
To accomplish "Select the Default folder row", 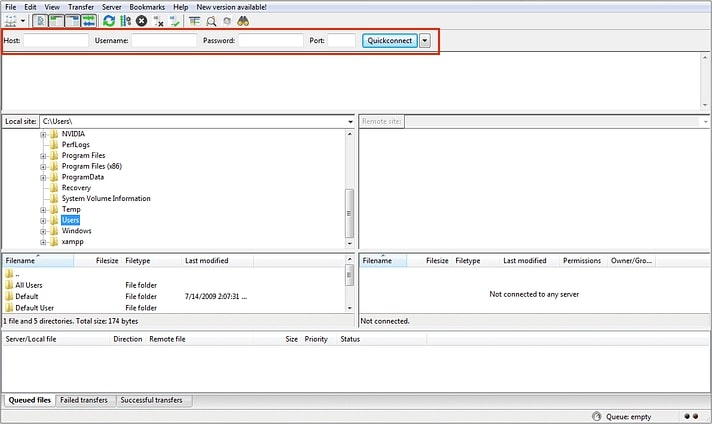I will [x=174, y=296].
